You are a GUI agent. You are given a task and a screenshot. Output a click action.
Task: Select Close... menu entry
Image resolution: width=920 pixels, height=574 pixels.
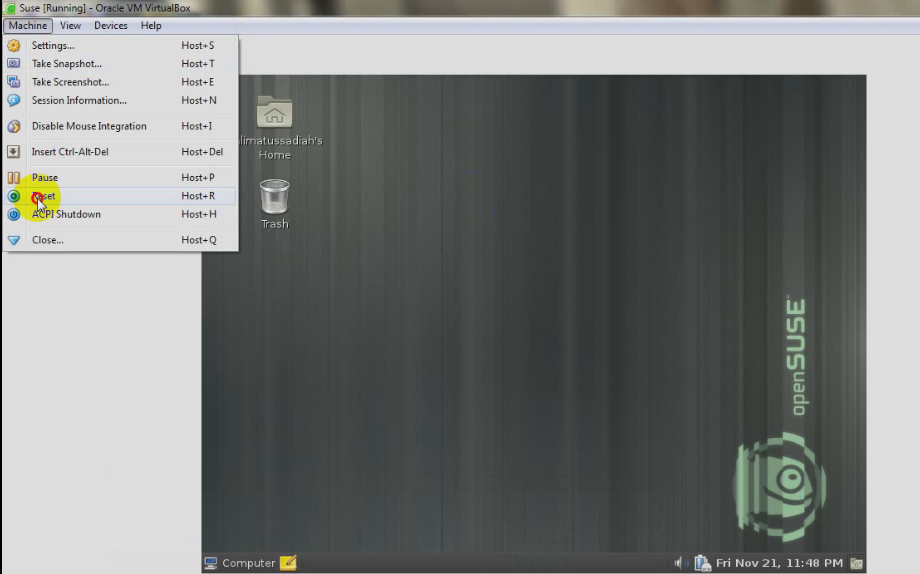(120, 240)
